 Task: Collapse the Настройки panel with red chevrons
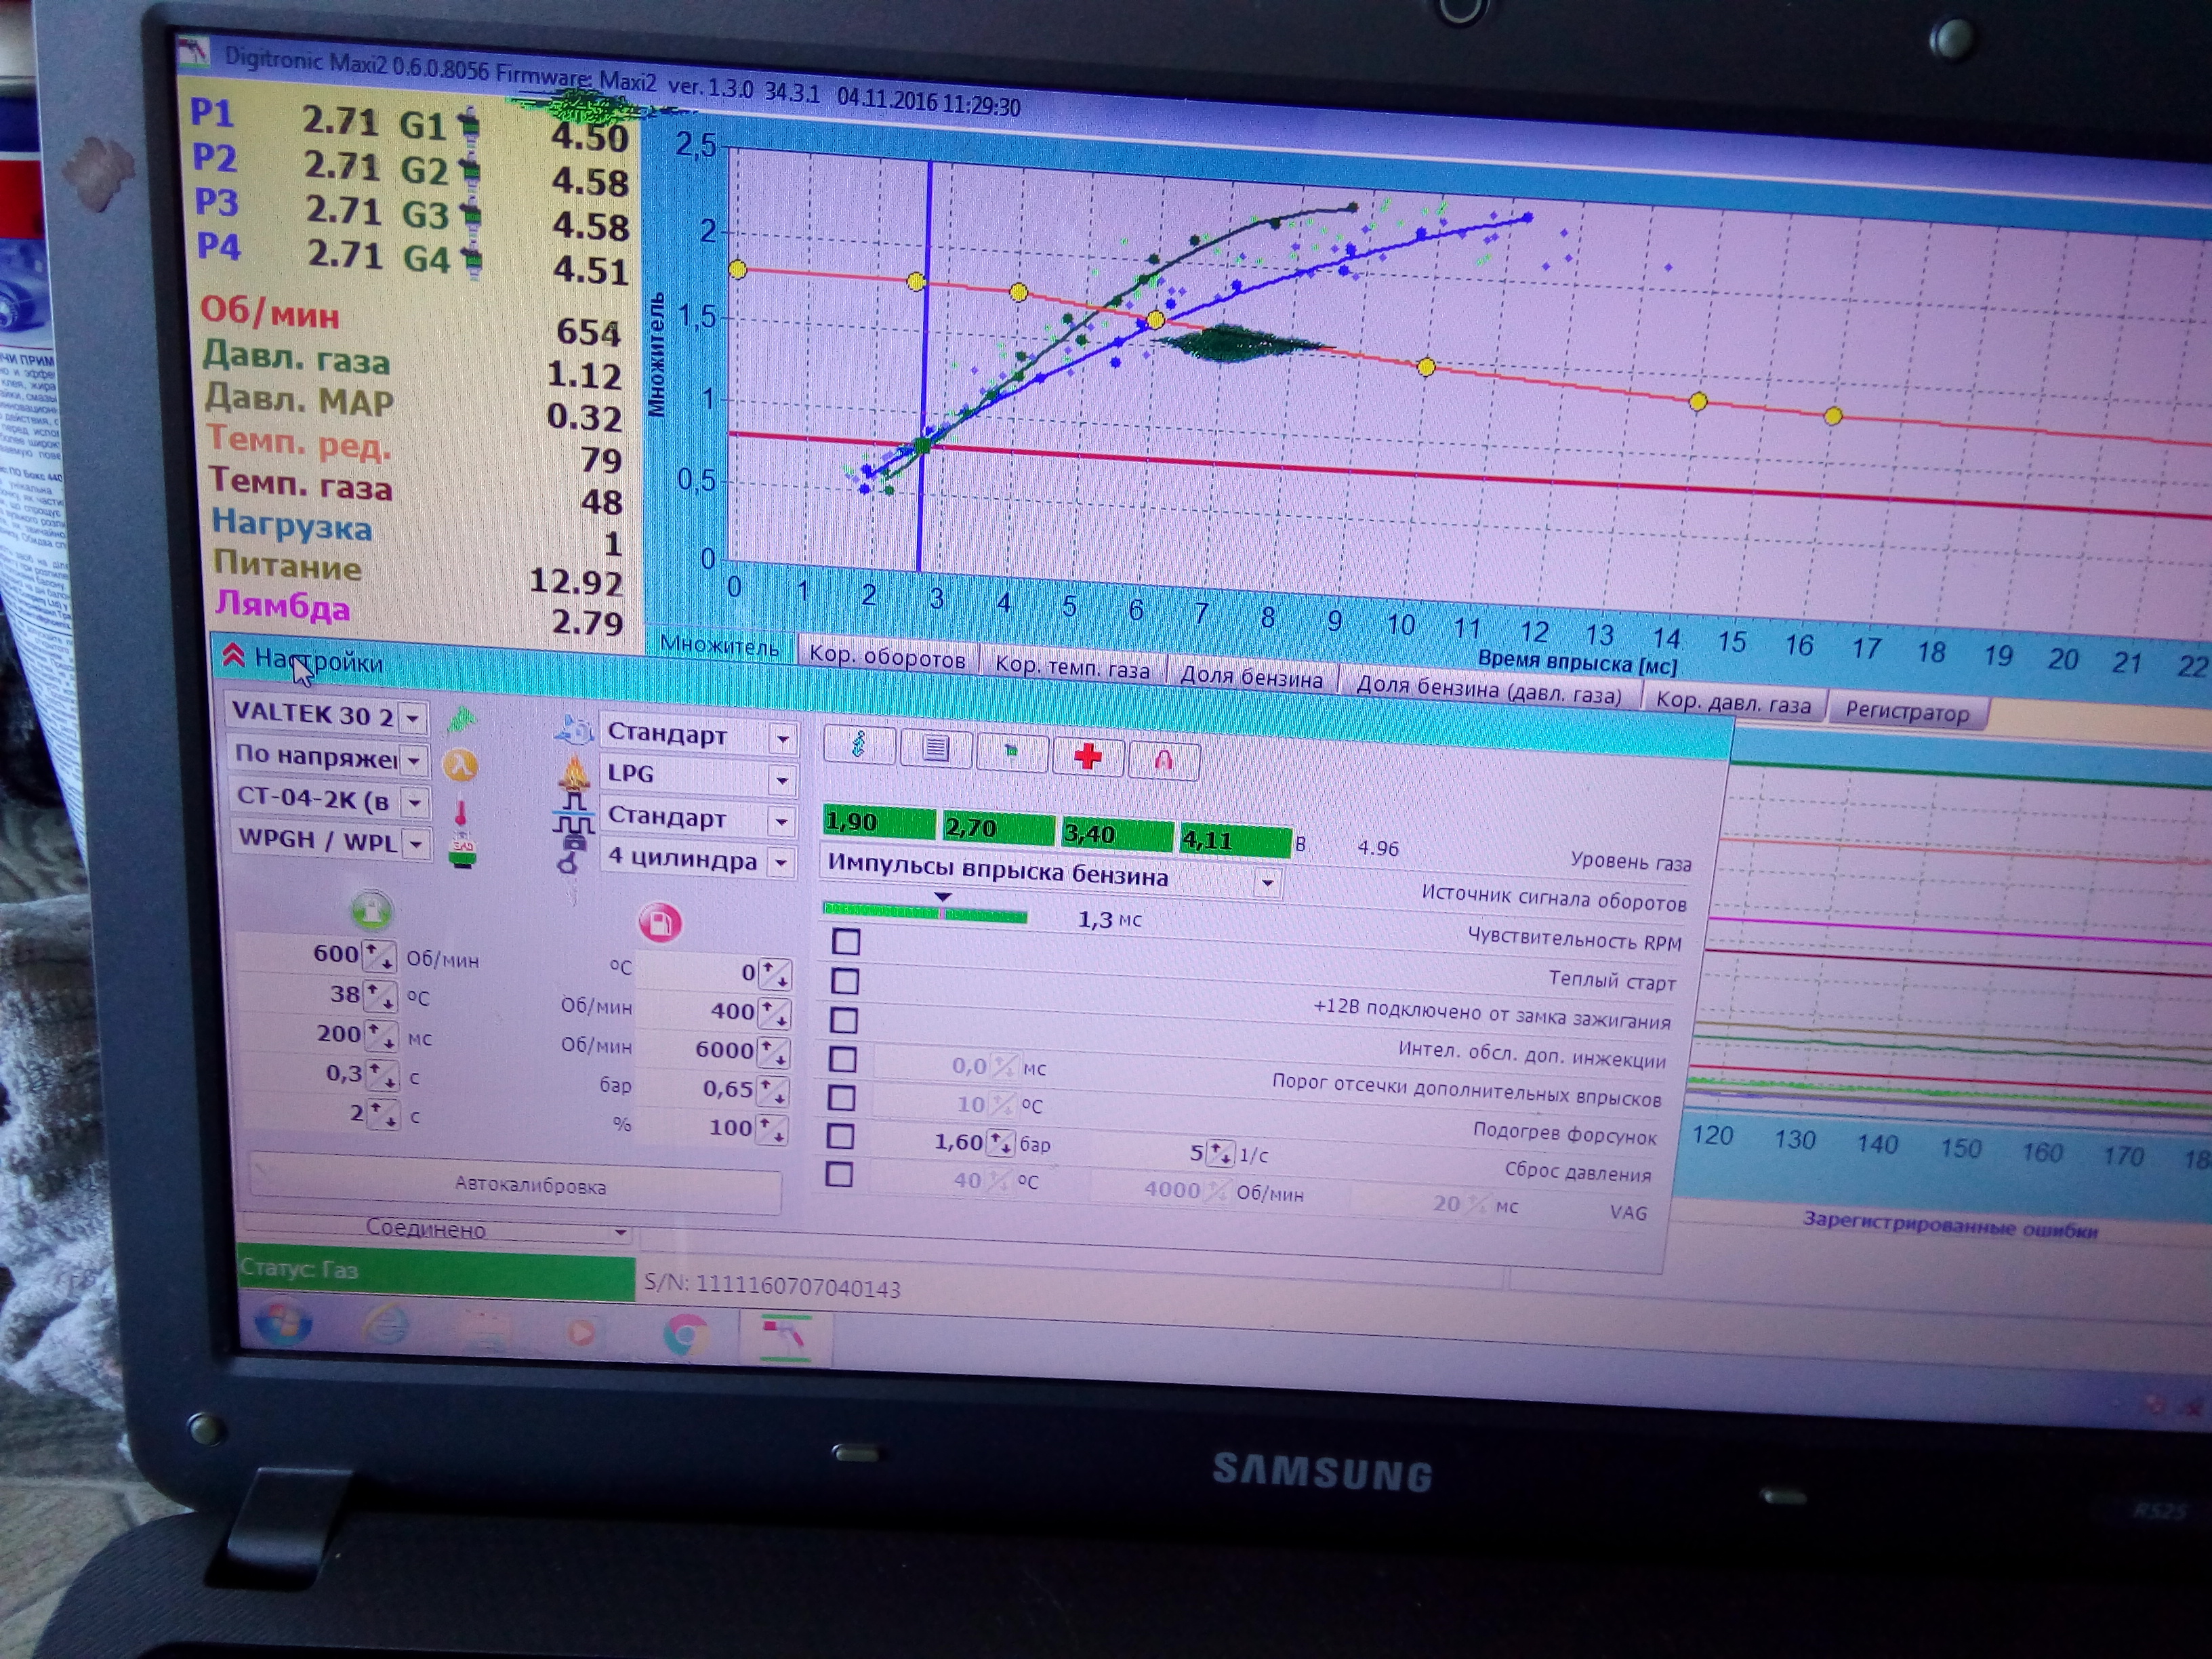233,657
